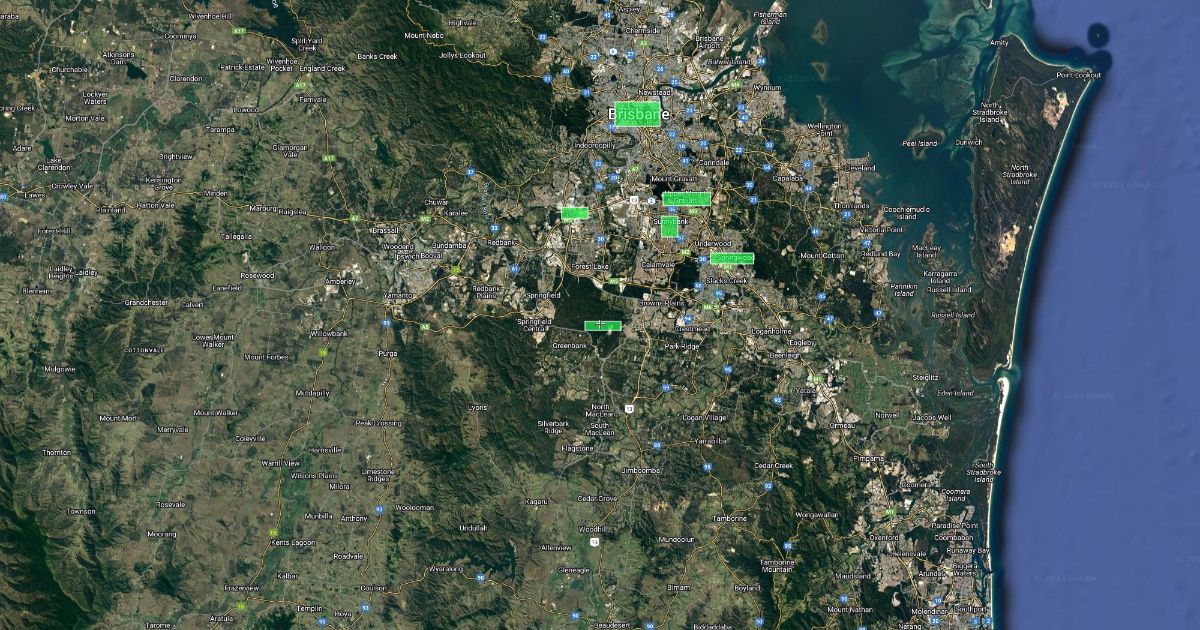Click the Kents Lagoon label
Image resolution: width=1200 pixels, height=630 pixels.
tap(293, 541)
